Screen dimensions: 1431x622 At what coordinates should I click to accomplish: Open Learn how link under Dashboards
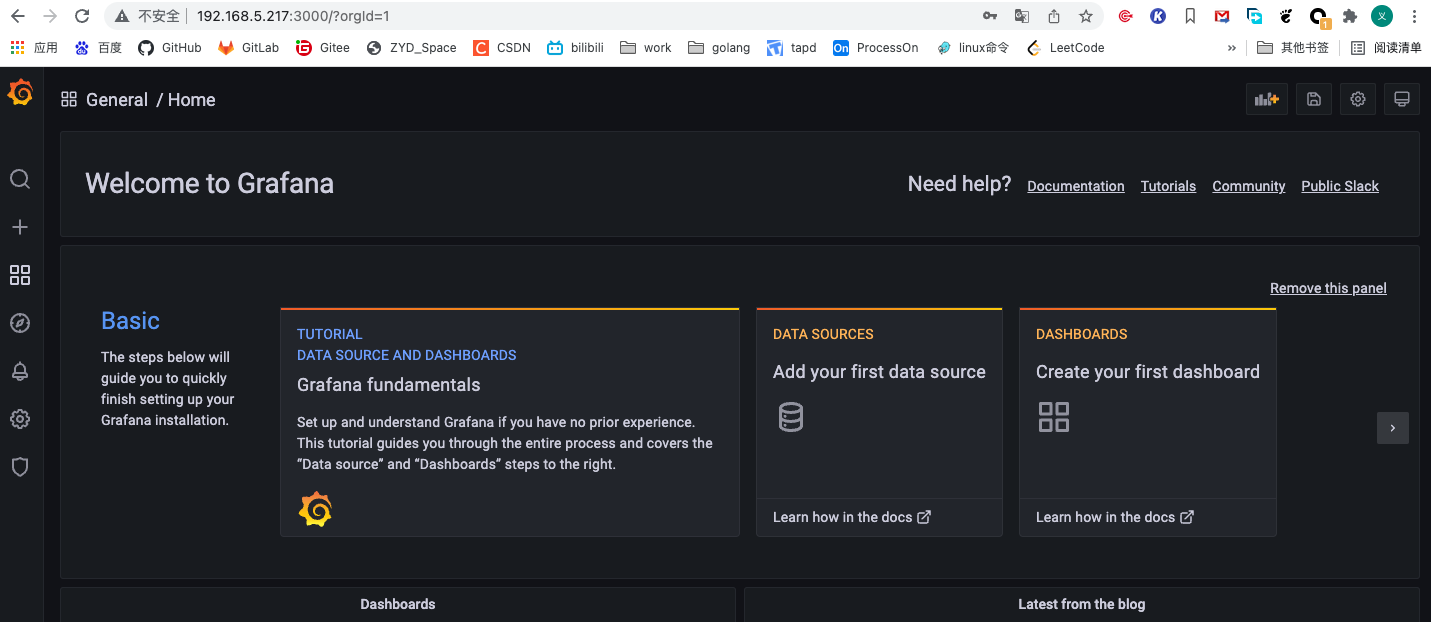[1115, 517]
